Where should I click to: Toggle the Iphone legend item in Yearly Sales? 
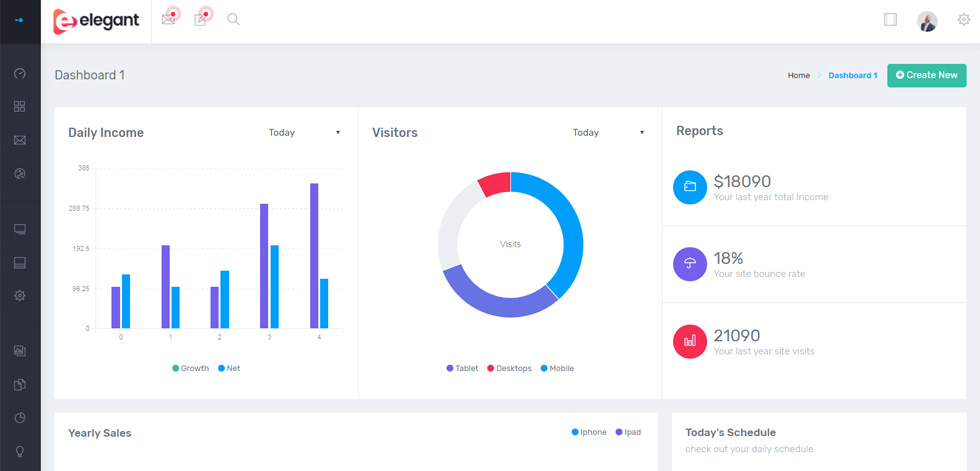(x=589, y=432)
